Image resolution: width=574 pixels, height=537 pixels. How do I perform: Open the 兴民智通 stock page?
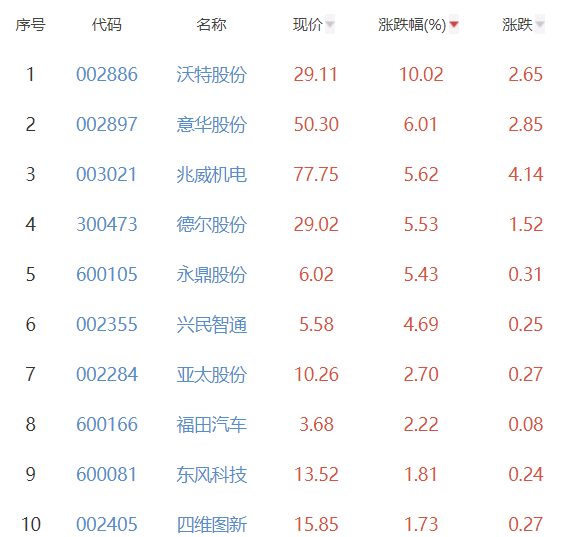coord(212,325)
